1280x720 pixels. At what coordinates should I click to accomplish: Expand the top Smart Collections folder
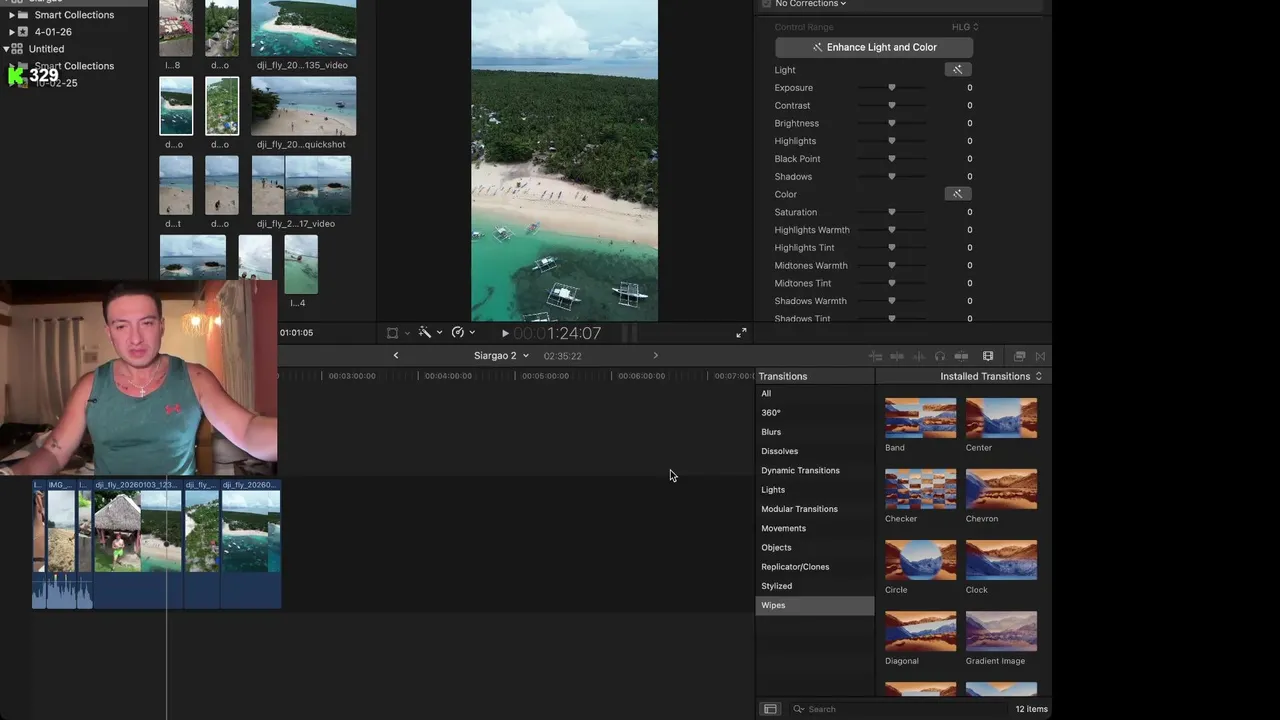click(x=12, y=15)
